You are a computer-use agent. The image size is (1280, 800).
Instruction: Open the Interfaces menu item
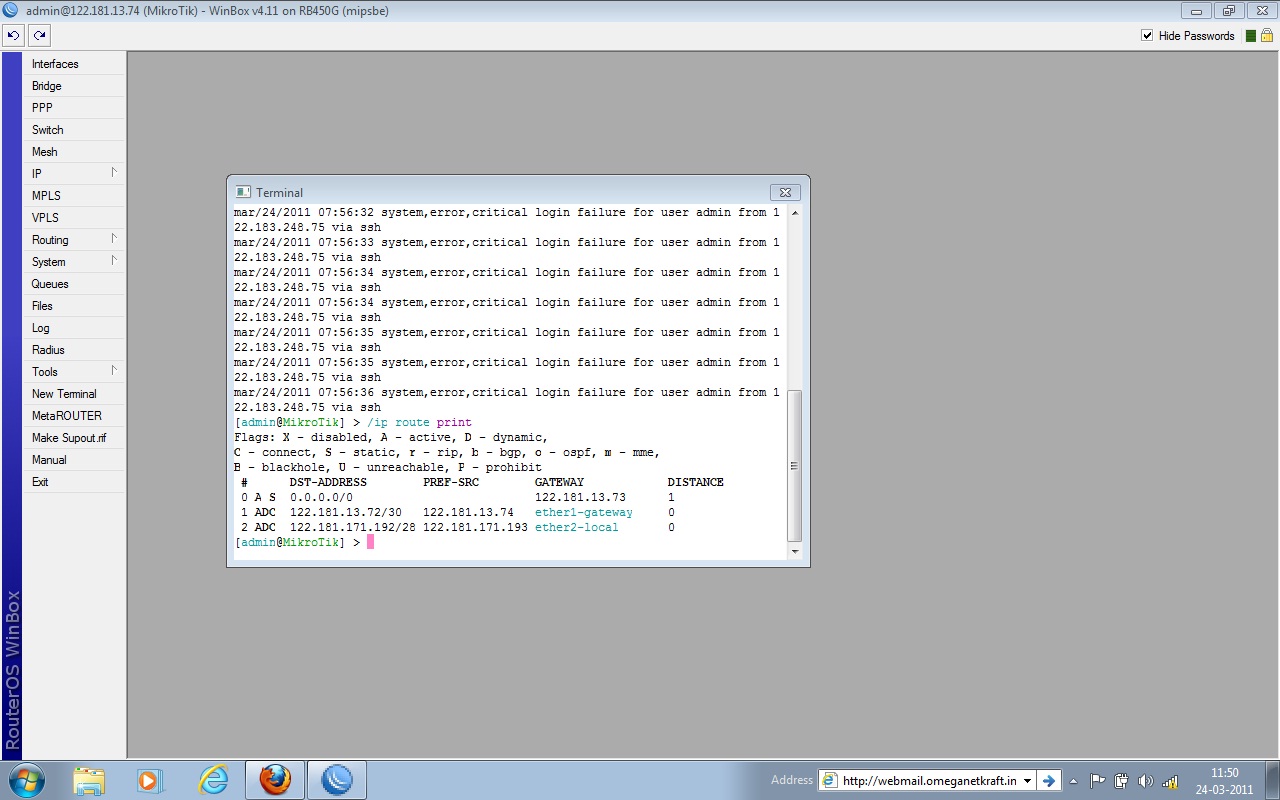(75, 64)
